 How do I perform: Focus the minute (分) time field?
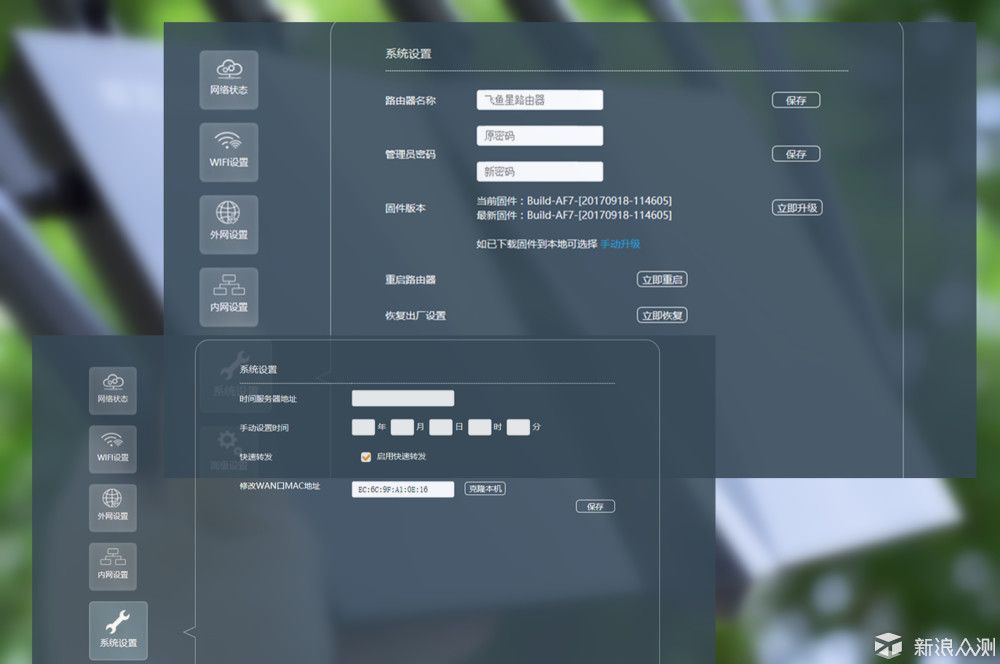coord(518,427)
